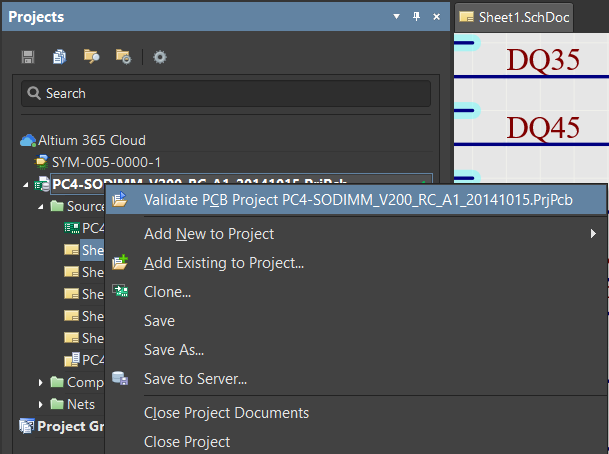Click the Altium 365 cloud icon
Image resolution: width=609 pixels, height=454 pixels.
tap(28, 140)
